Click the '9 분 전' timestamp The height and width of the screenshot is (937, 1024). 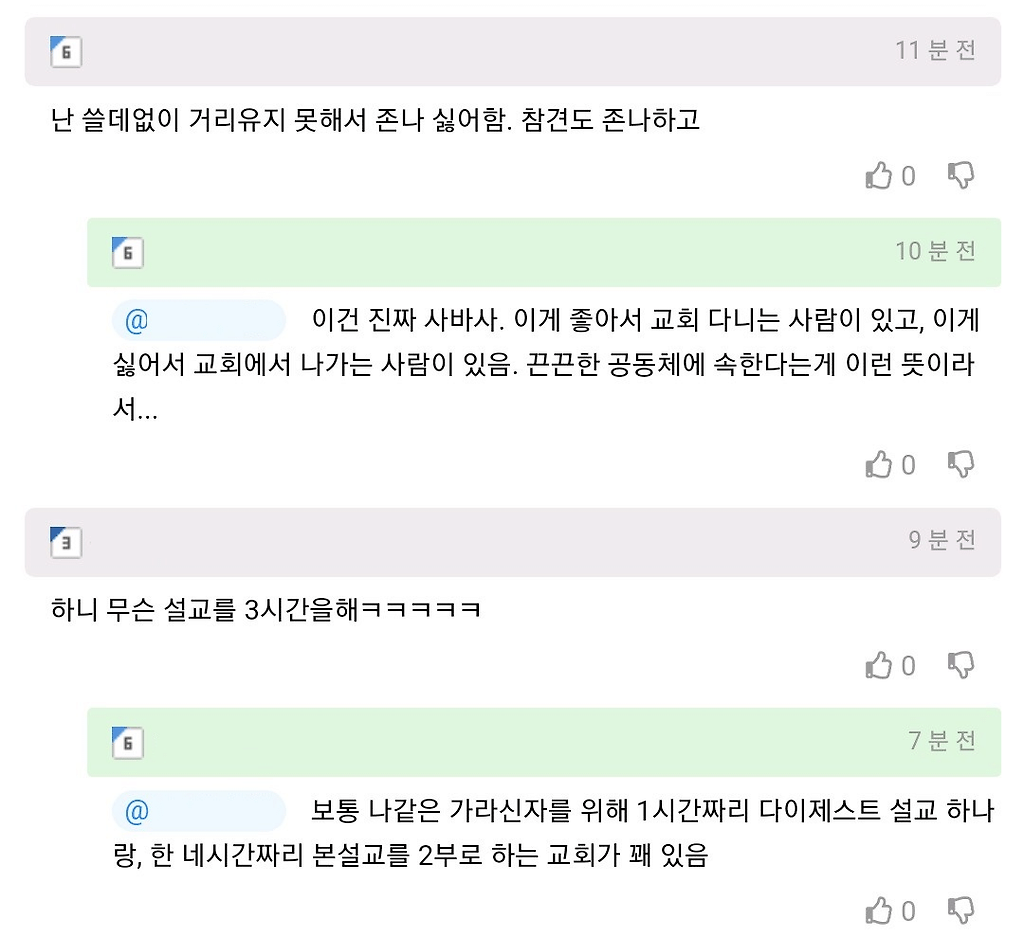(x=942, y=540)
